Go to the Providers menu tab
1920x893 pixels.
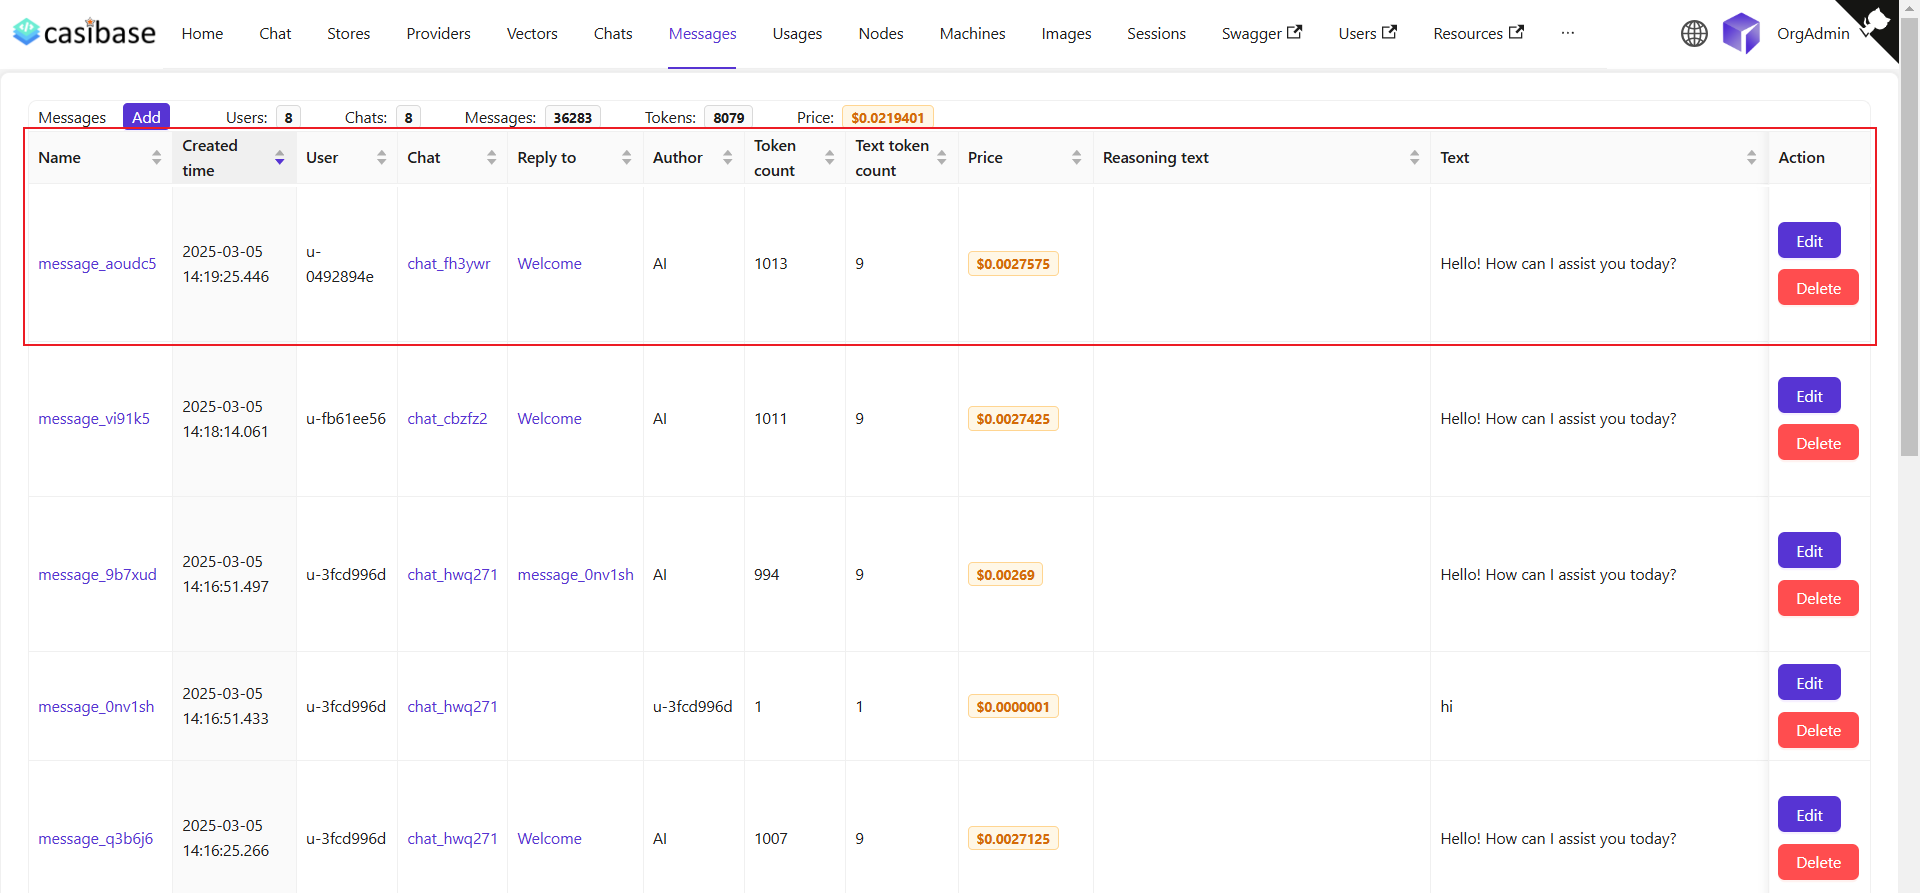tap(438, 33)
